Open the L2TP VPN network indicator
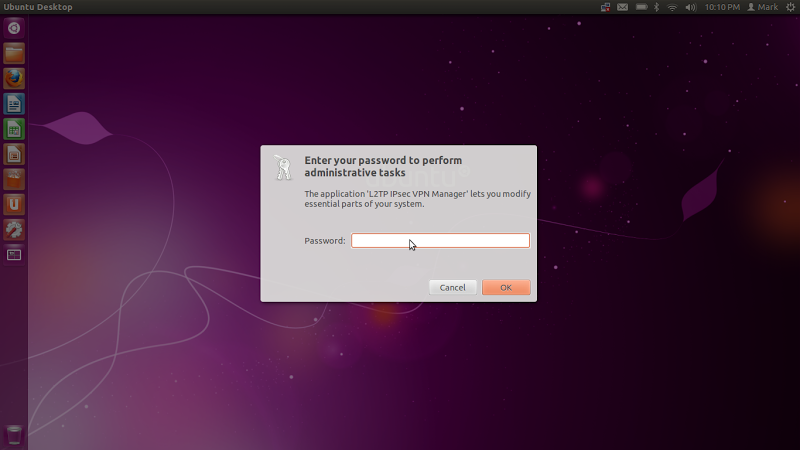The height and width of the screenshot is (450, 800). [x=605, y=7]
